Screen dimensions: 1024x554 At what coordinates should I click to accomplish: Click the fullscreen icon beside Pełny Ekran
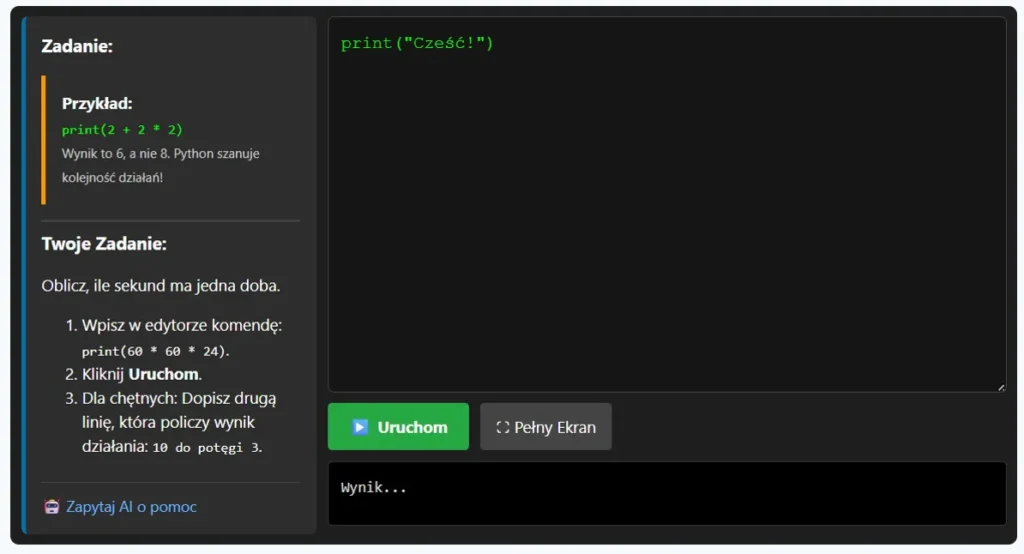(x=503, y=427)
